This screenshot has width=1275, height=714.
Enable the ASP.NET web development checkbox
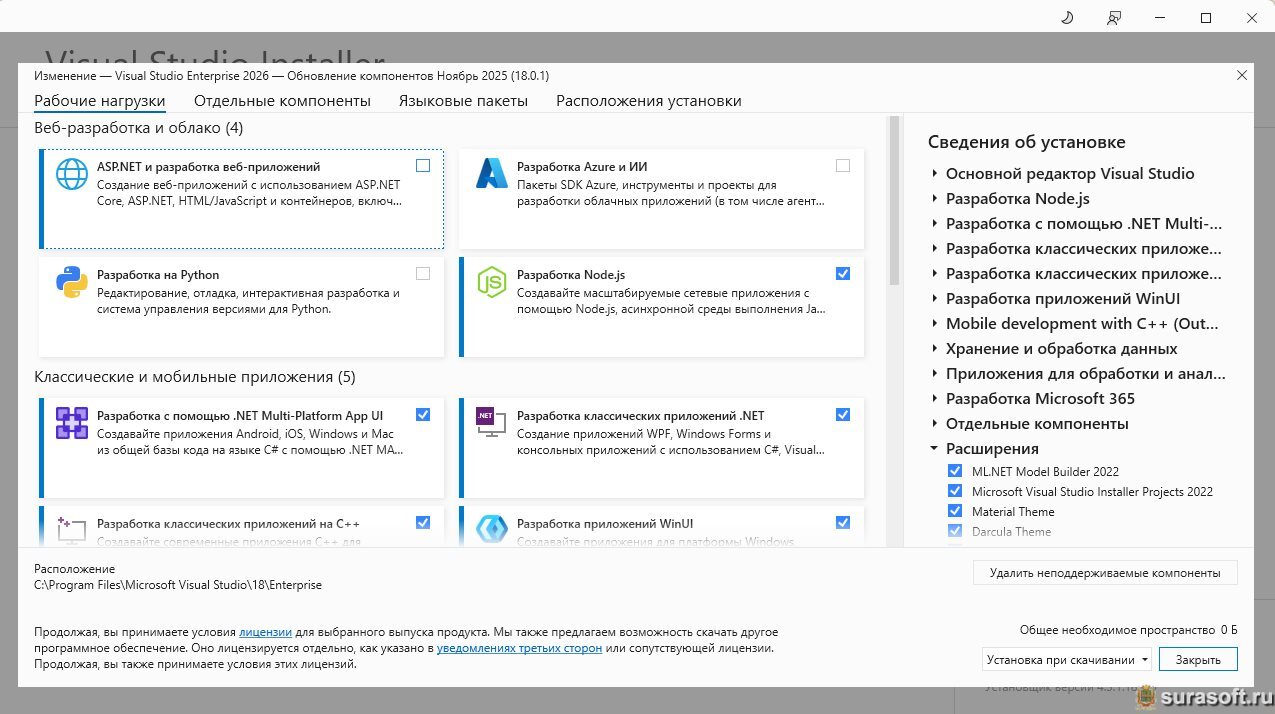point(423,166)
